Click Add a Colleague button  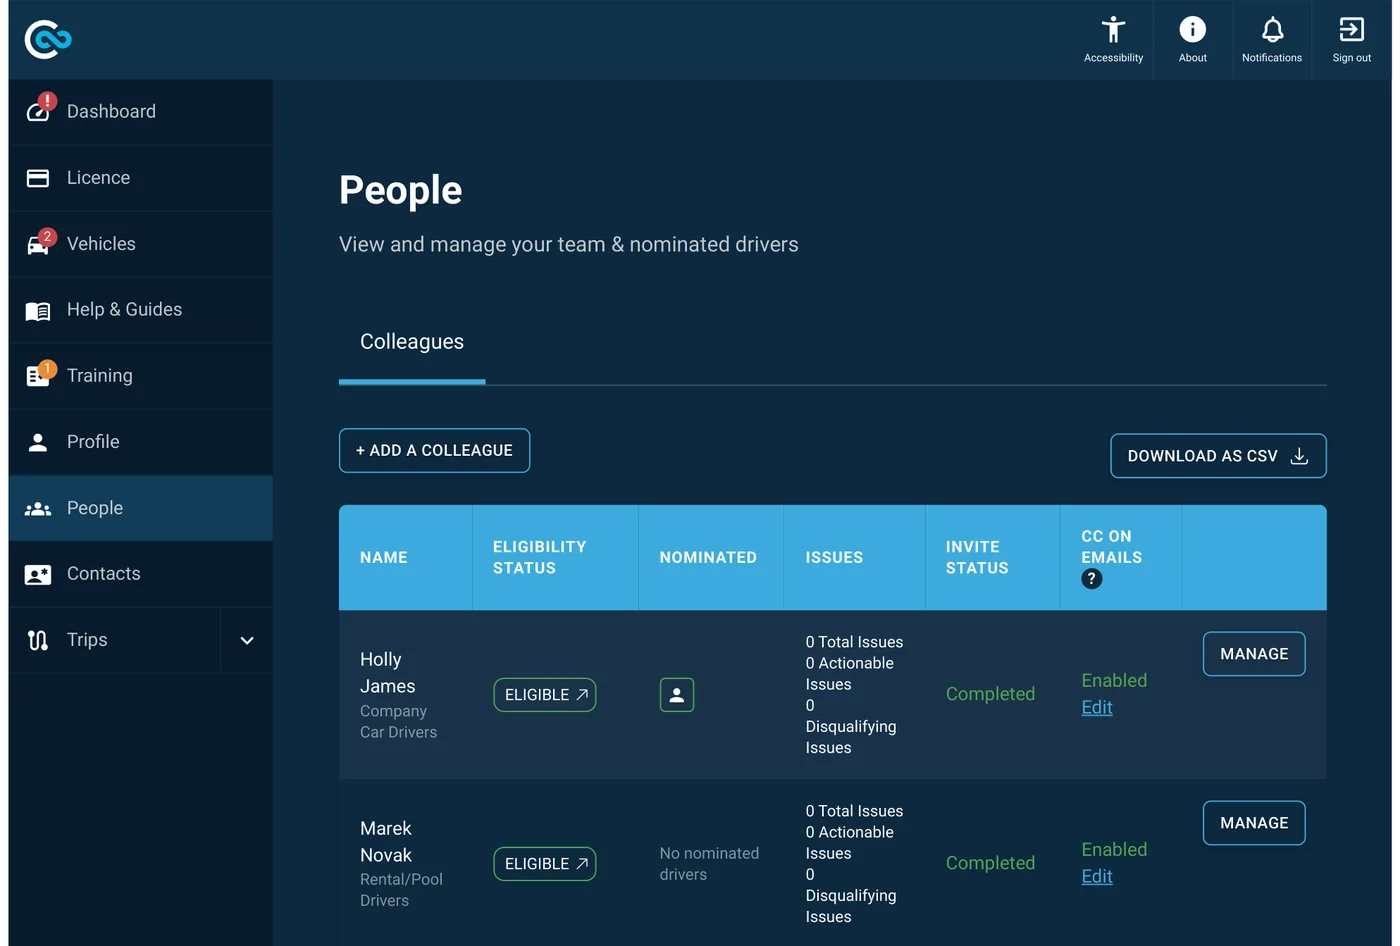(434, 451)
